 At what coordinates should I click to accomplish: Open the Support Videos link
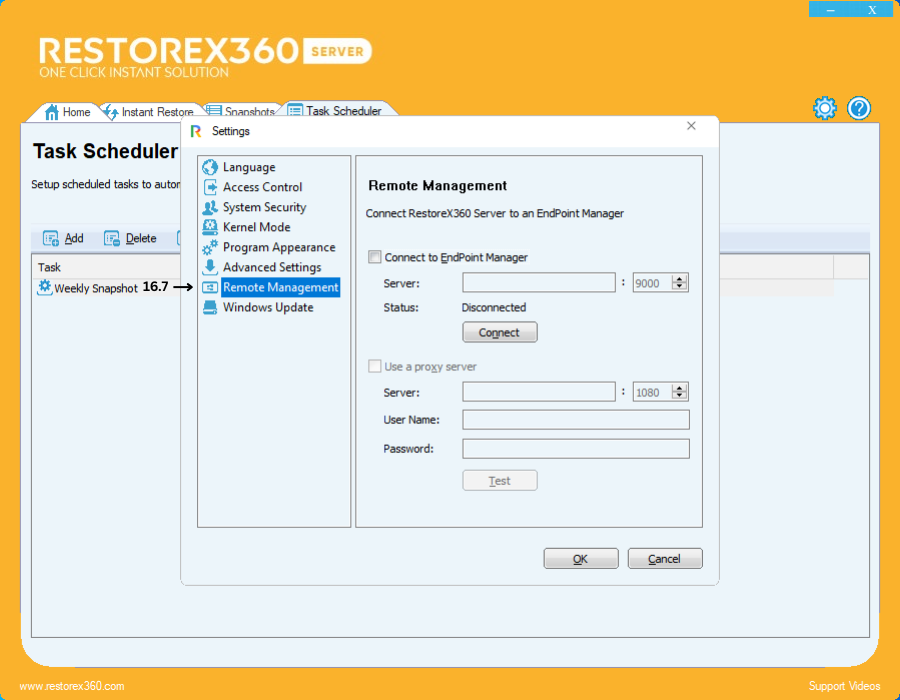point(844,686)
